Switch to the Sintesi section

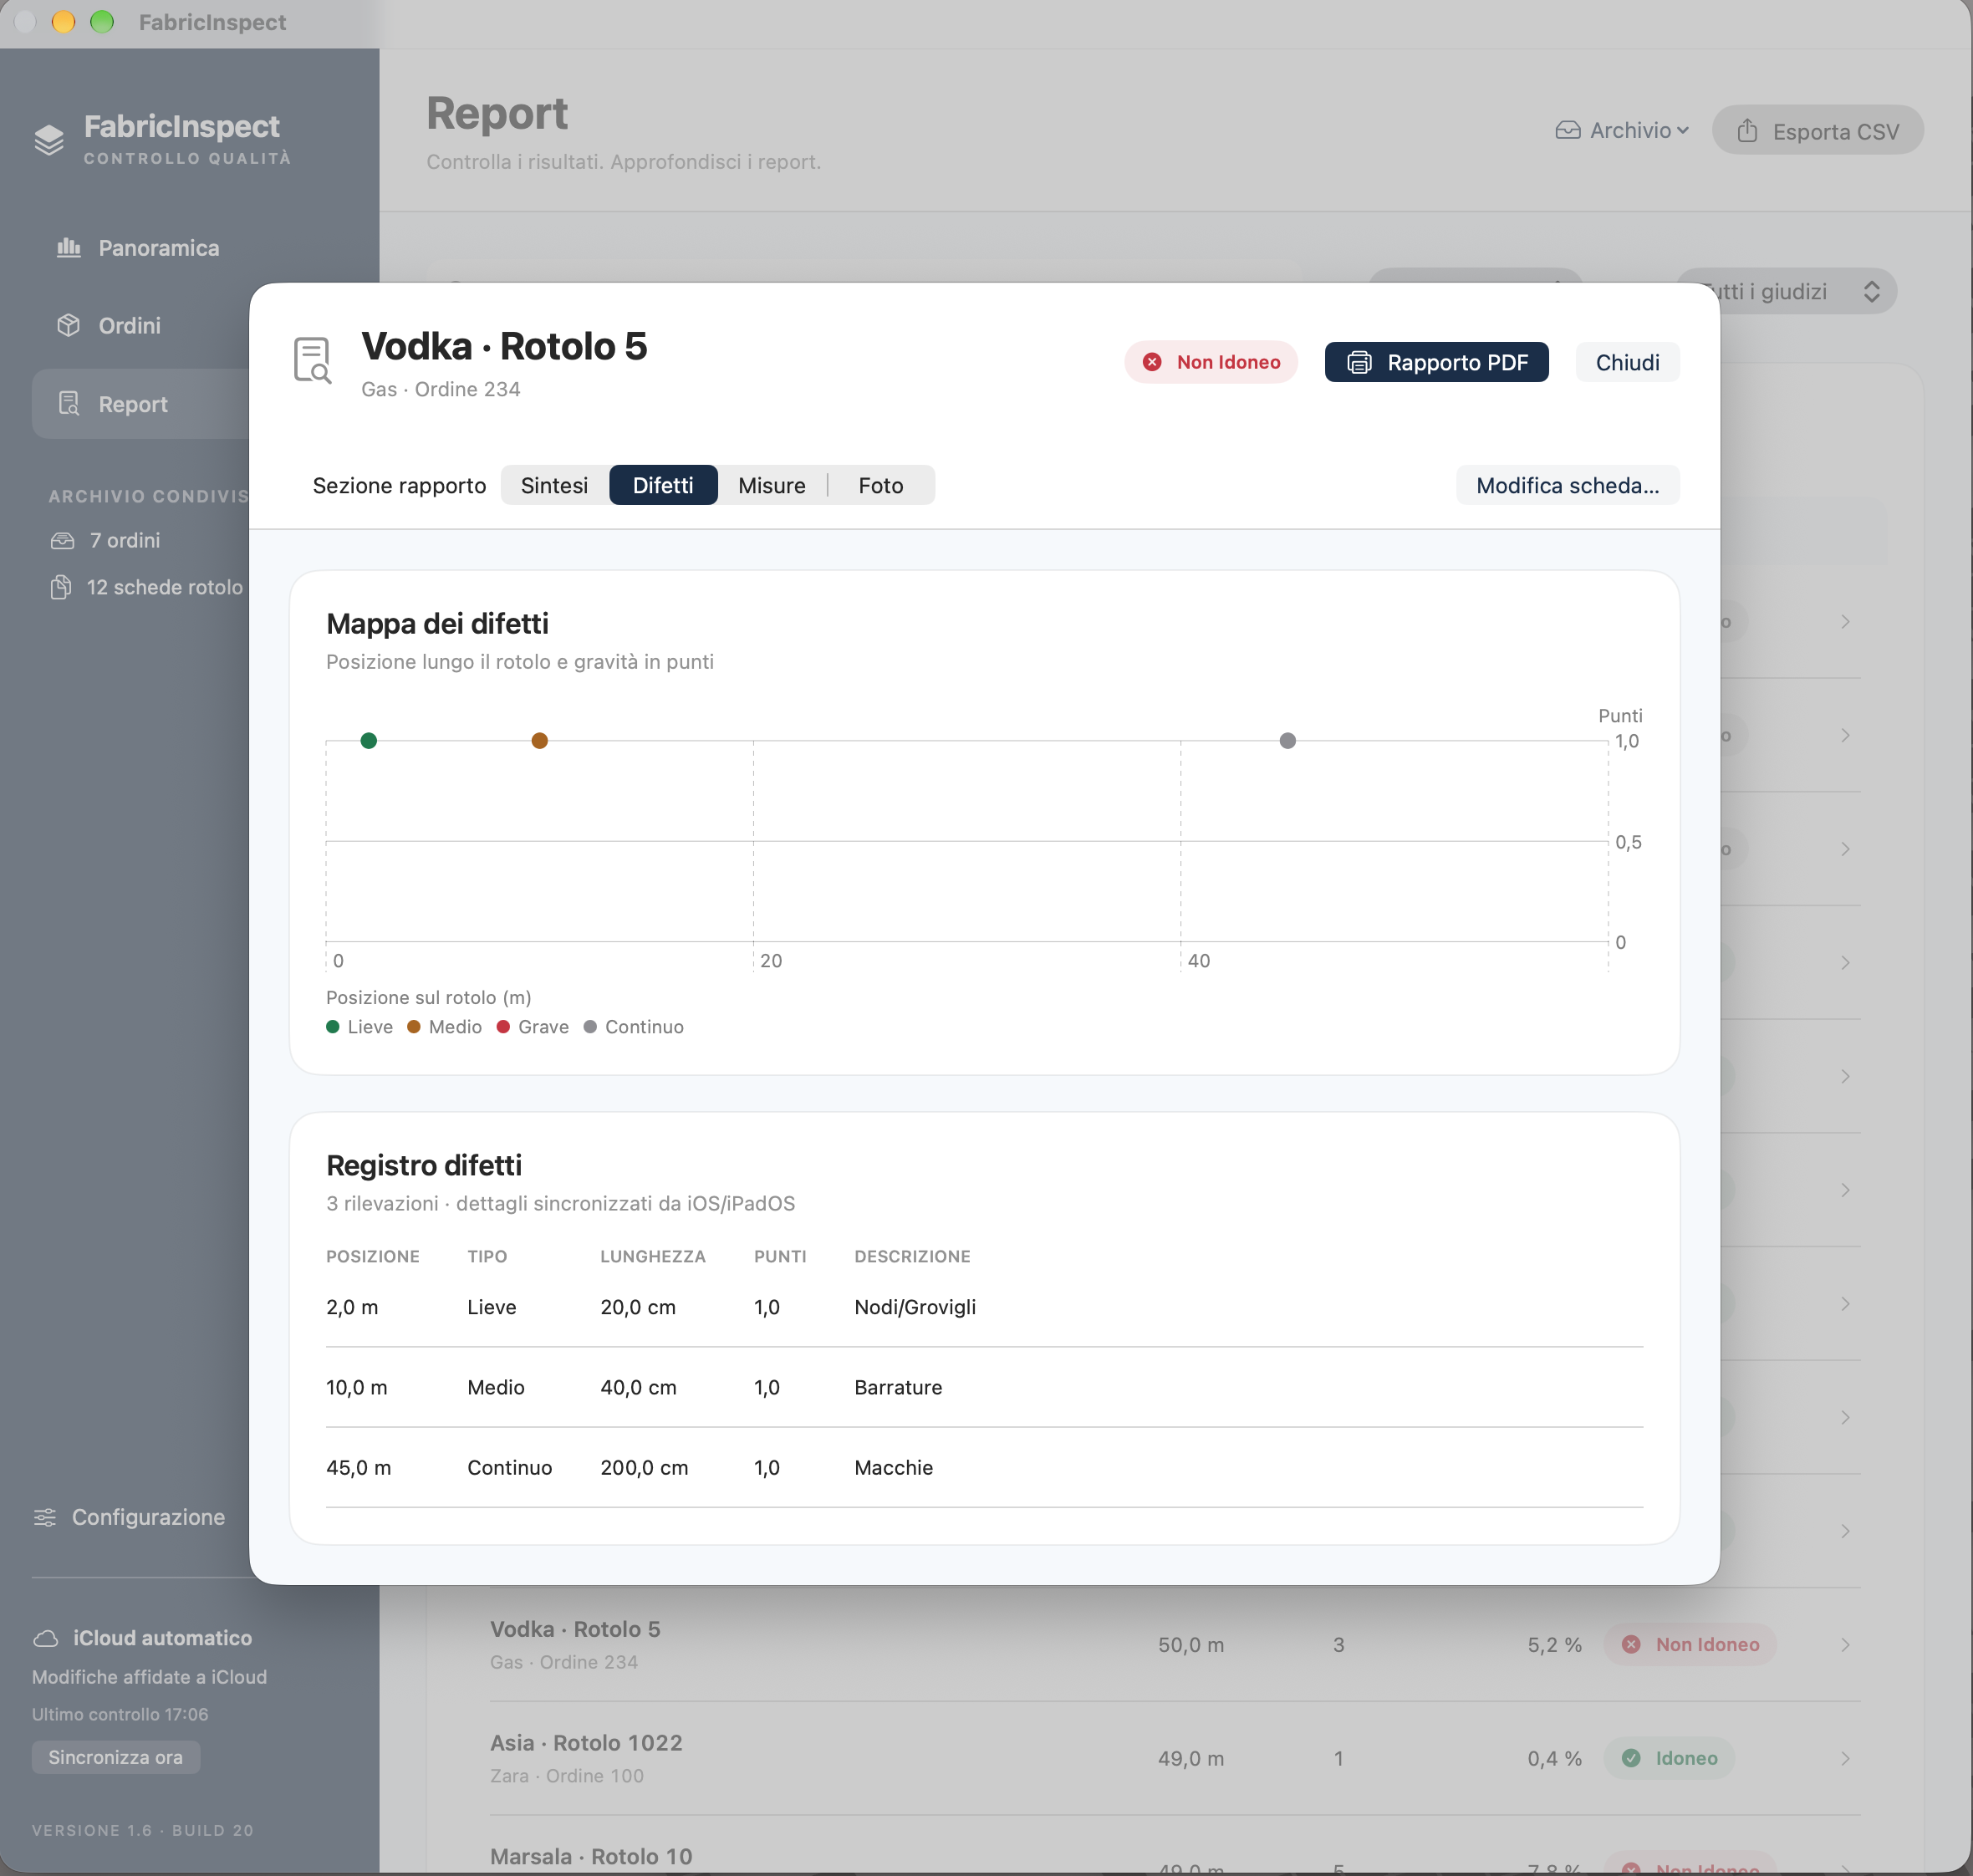coord(554,485)
